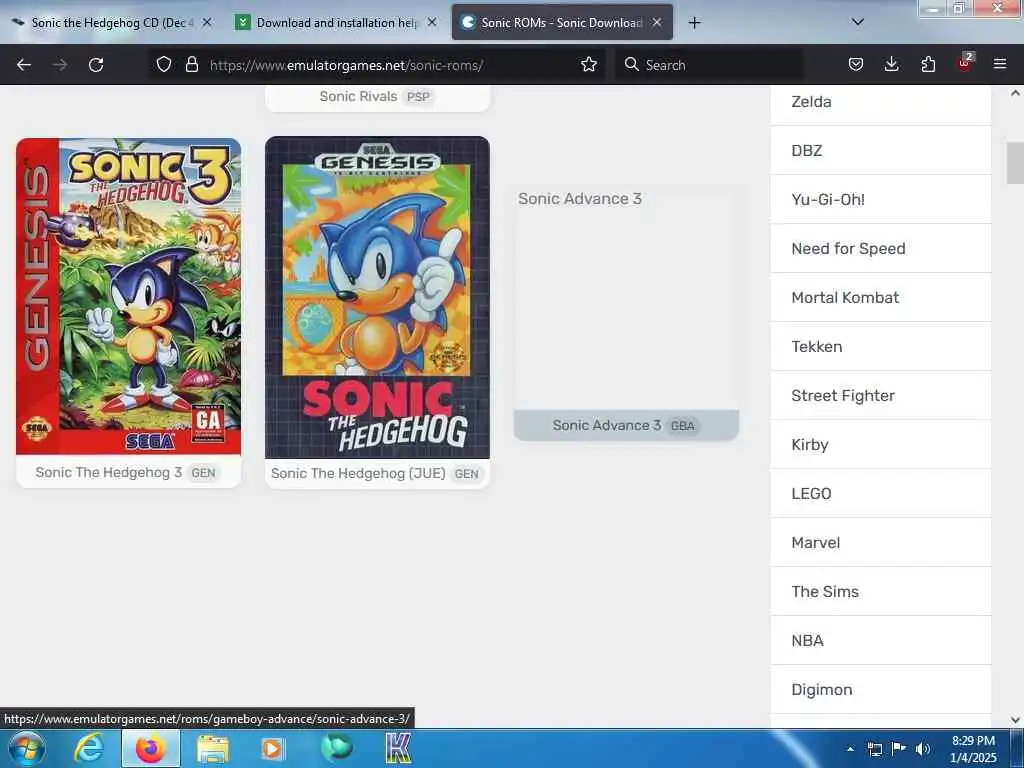The width and height of the screenshot is (1024, 768).
Task: Open the Digimon sidebar category
Action: (x=880, y=690)
